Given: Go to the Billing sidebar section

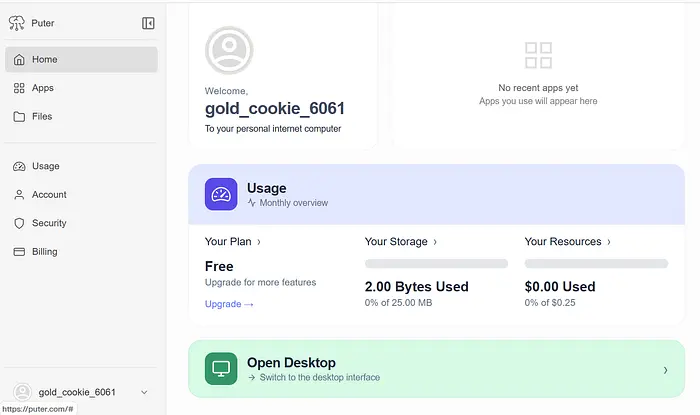Looking at the screenshot, I should pyautogui.click(x=81, y=252).
